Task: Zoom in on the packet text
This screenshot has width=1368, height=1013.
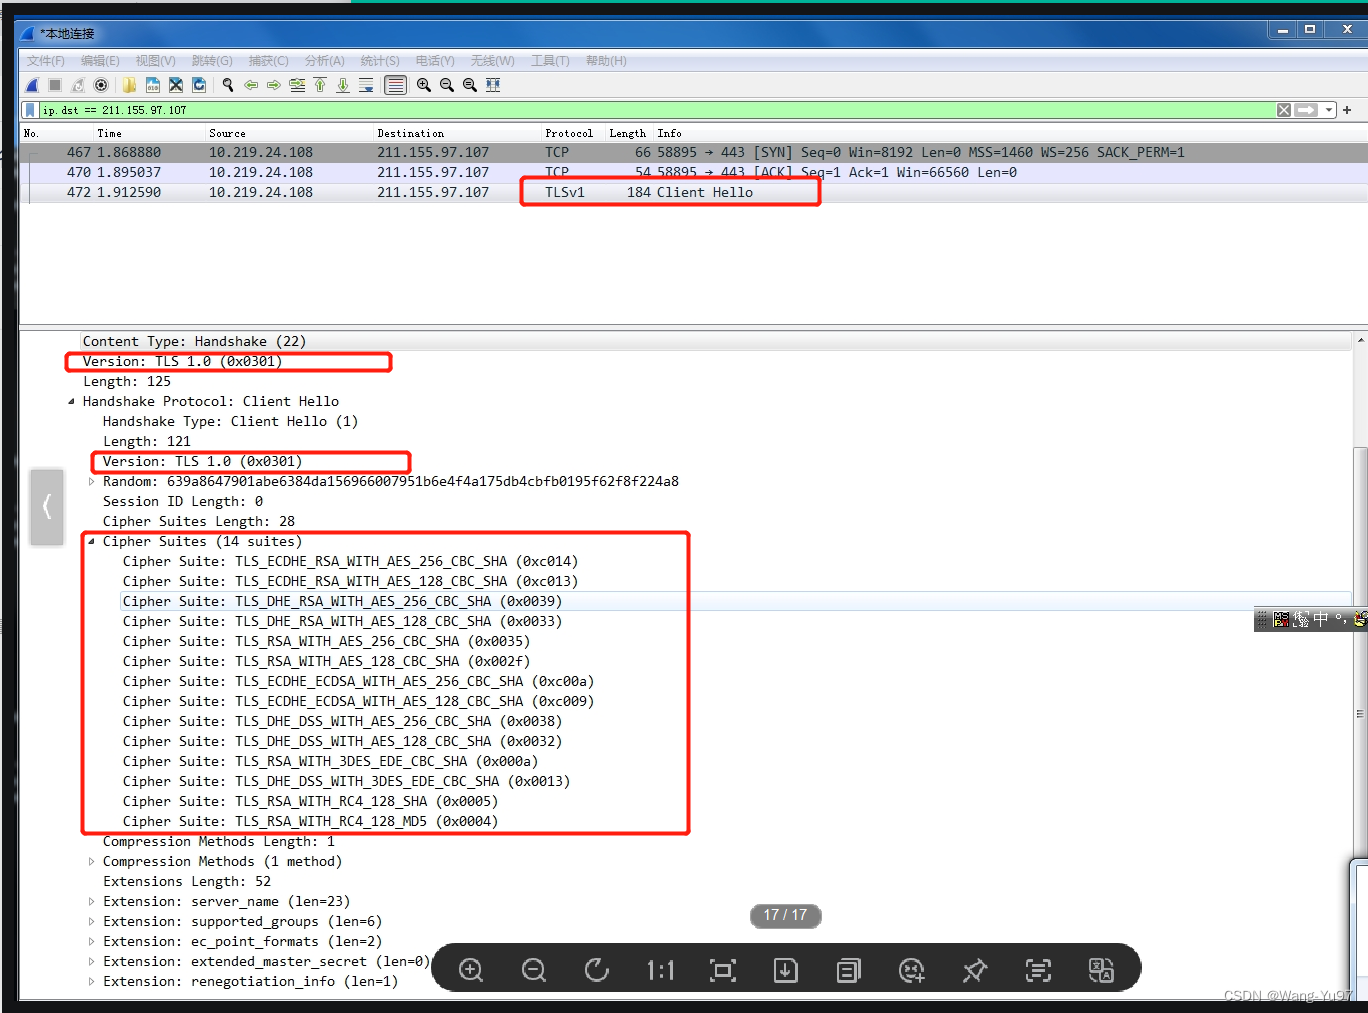Action: tap(424, 85)
